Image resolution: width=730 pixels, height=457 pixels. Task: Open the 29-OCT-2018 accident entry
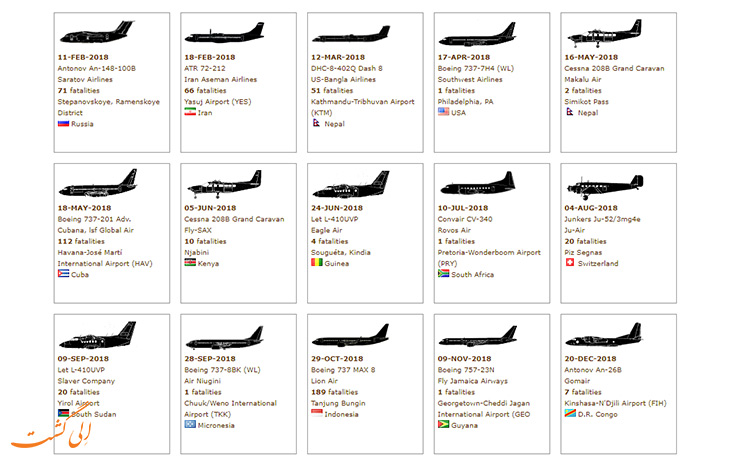point(337,359)
